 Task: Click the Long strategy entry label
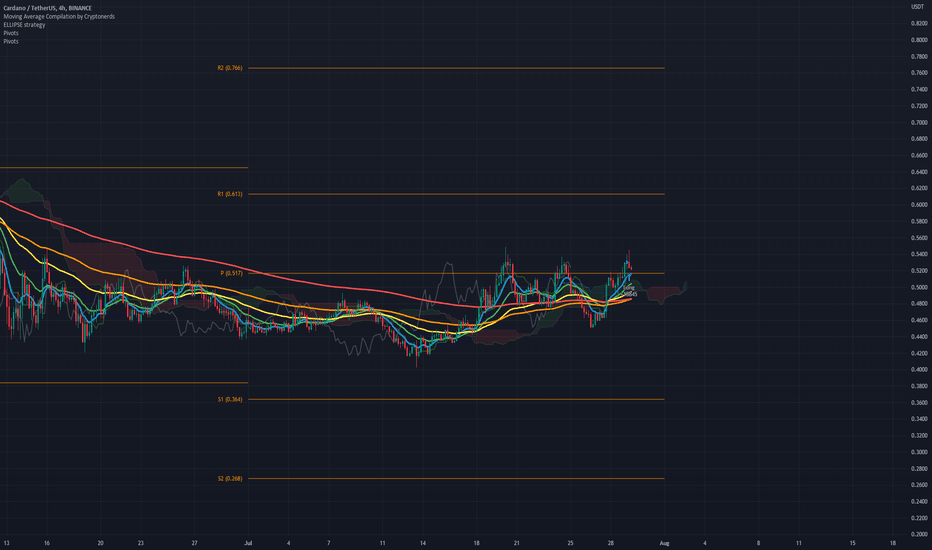[629, 288]
